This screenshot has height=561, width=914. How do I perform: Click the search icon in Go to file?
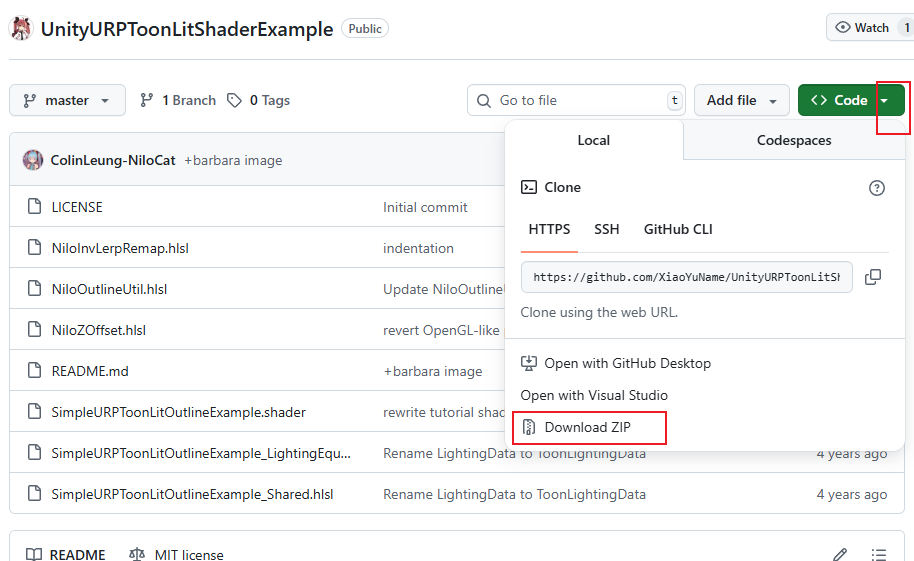click(484, 100)
